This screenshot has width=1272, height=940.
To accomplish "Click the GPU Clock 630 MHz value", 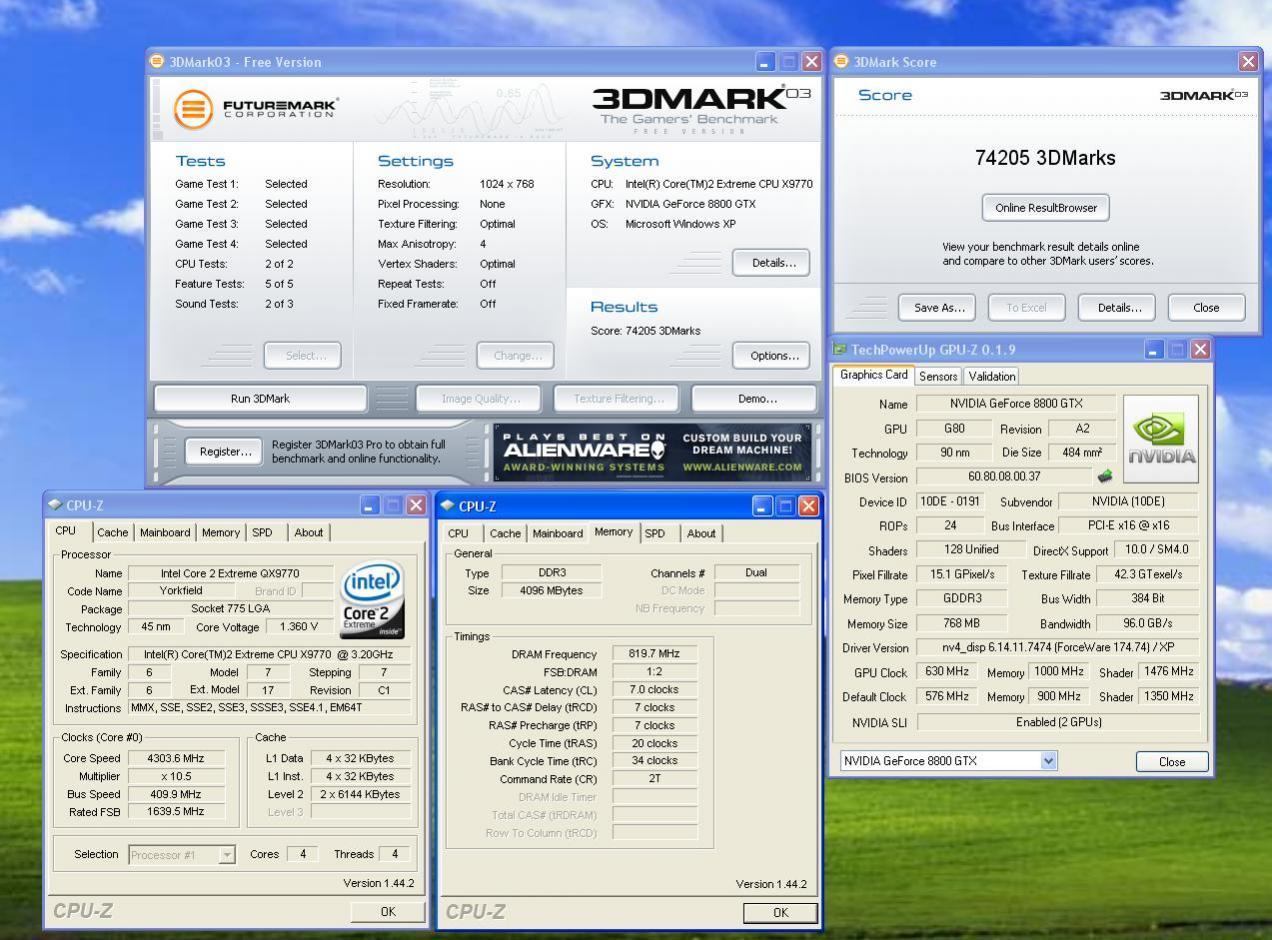I will (946, 672).
